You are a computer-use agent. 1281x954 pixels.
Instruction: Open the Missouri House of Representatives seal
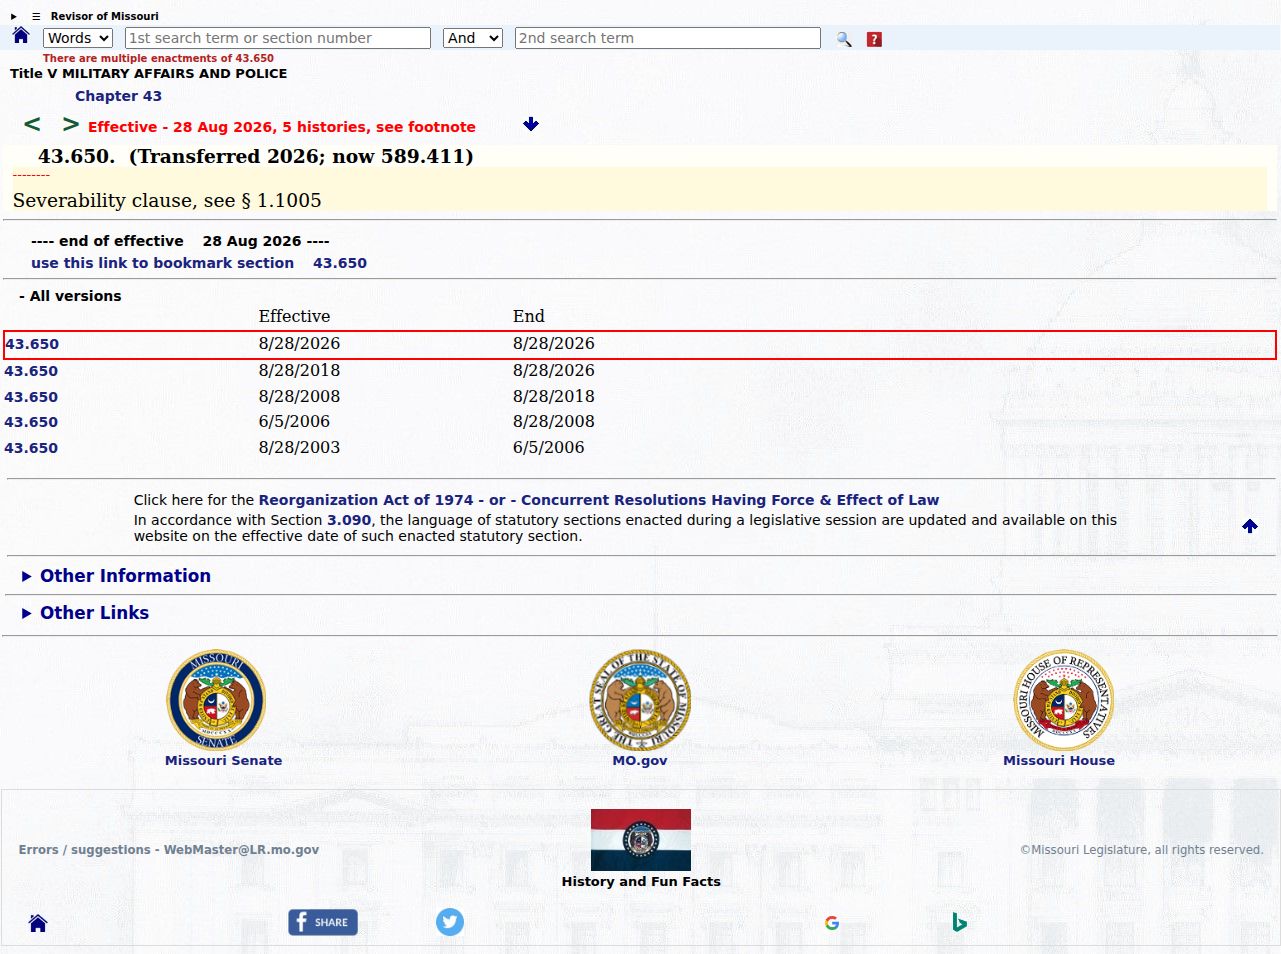(1064, 699)
